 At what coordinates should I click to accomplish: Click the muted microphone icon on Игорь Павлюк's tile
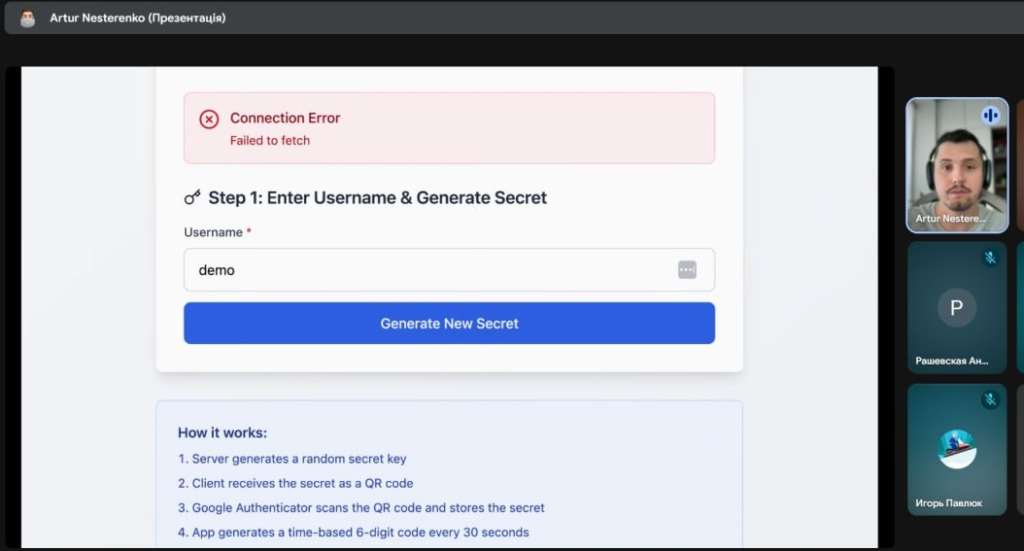[990, 400]
